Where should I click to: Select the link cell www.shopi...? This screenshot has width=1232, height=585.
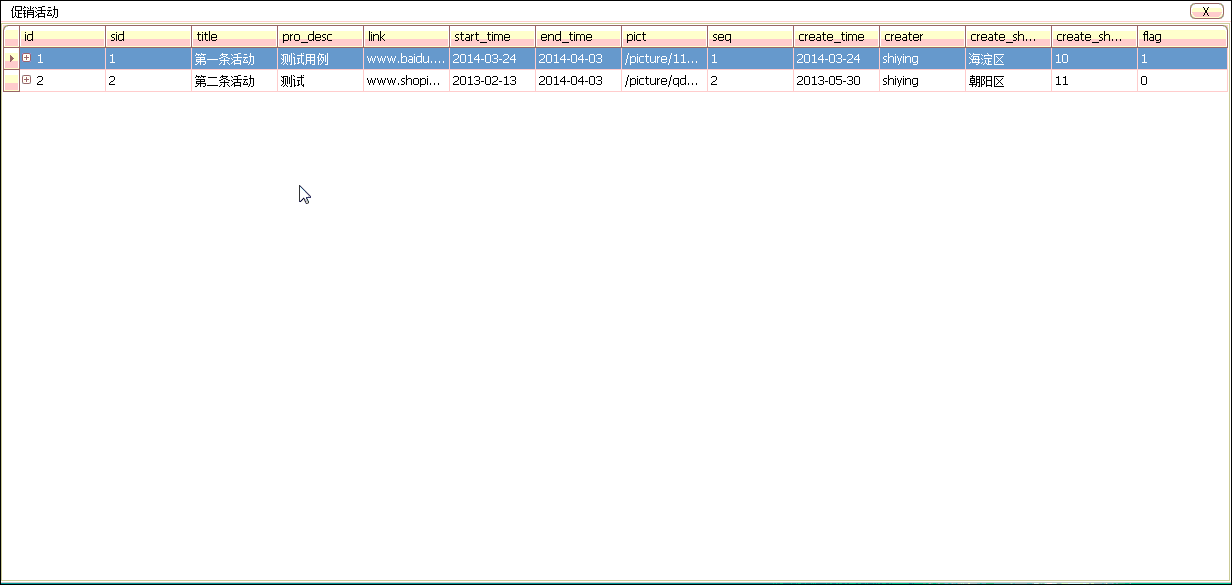[406, 81]
